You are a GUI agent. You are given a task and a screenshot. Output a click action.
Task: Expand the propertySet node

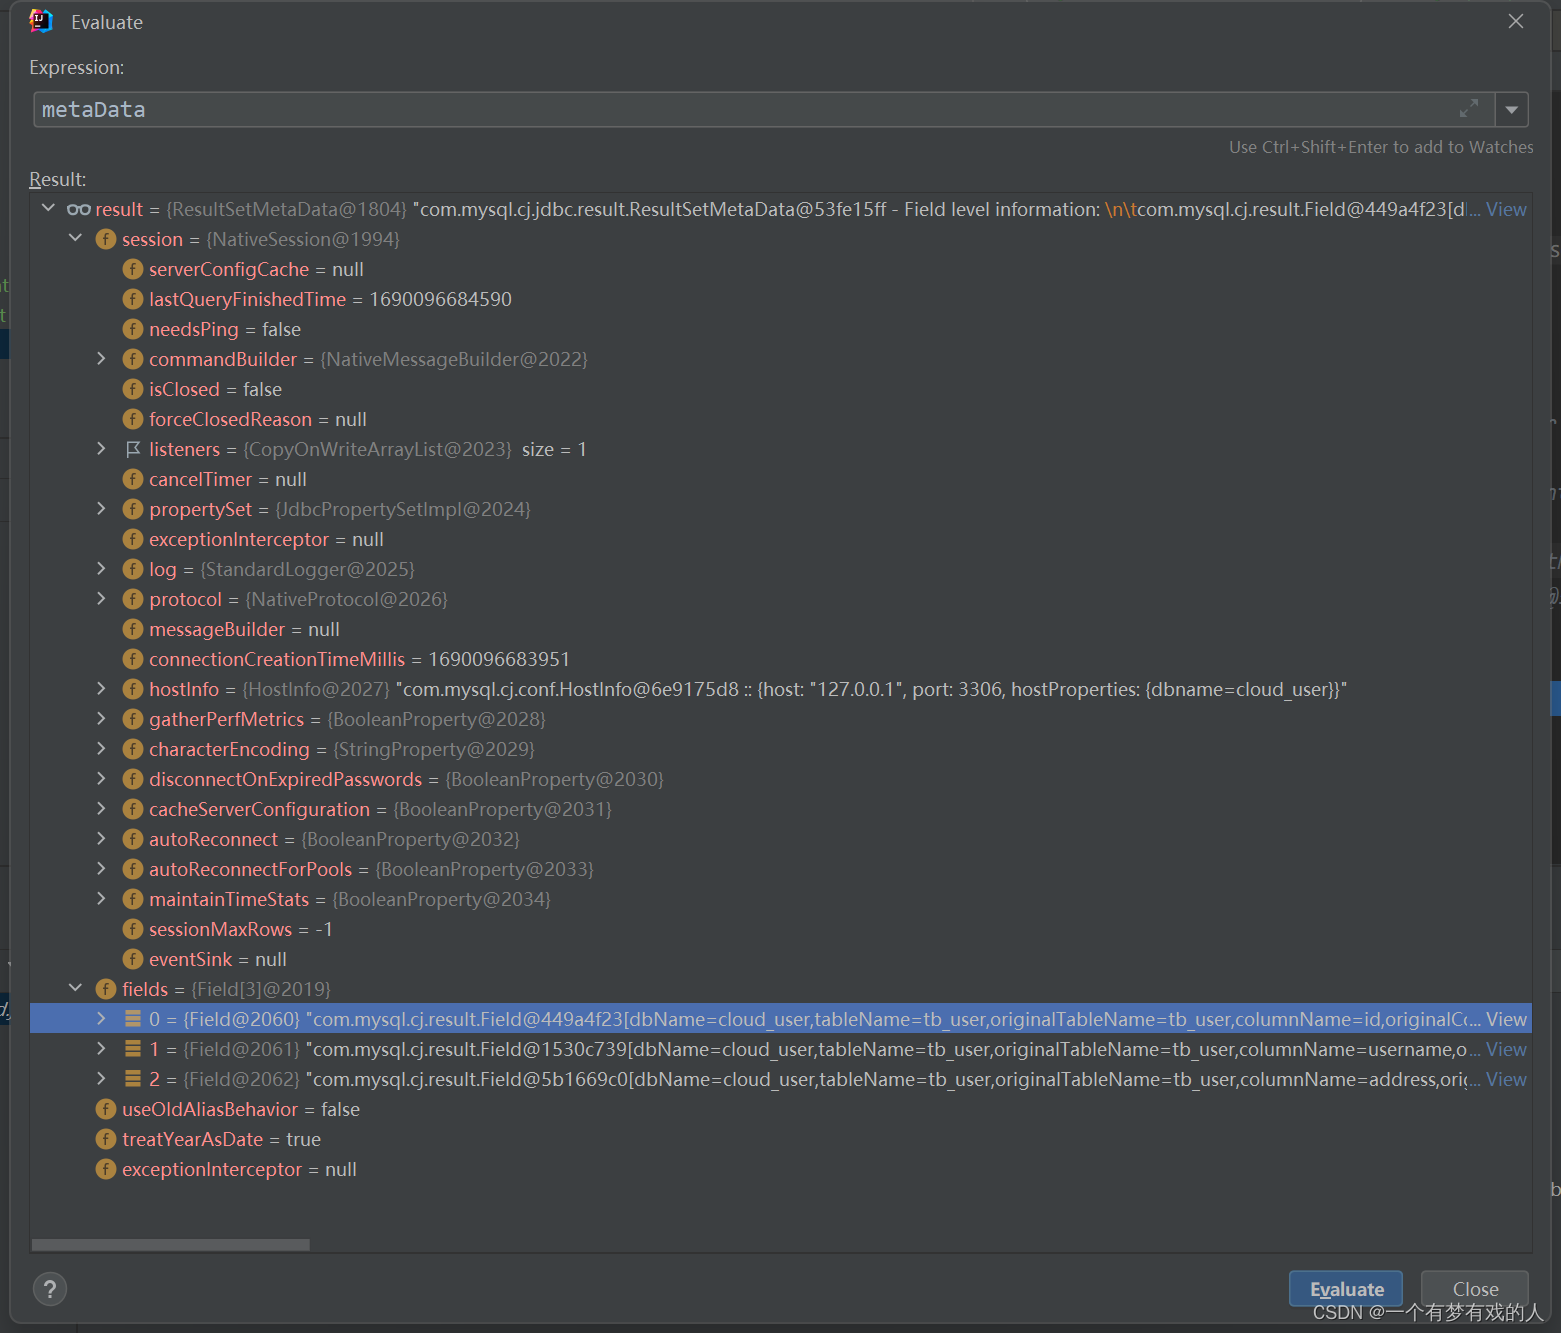[x=101, y=508]
